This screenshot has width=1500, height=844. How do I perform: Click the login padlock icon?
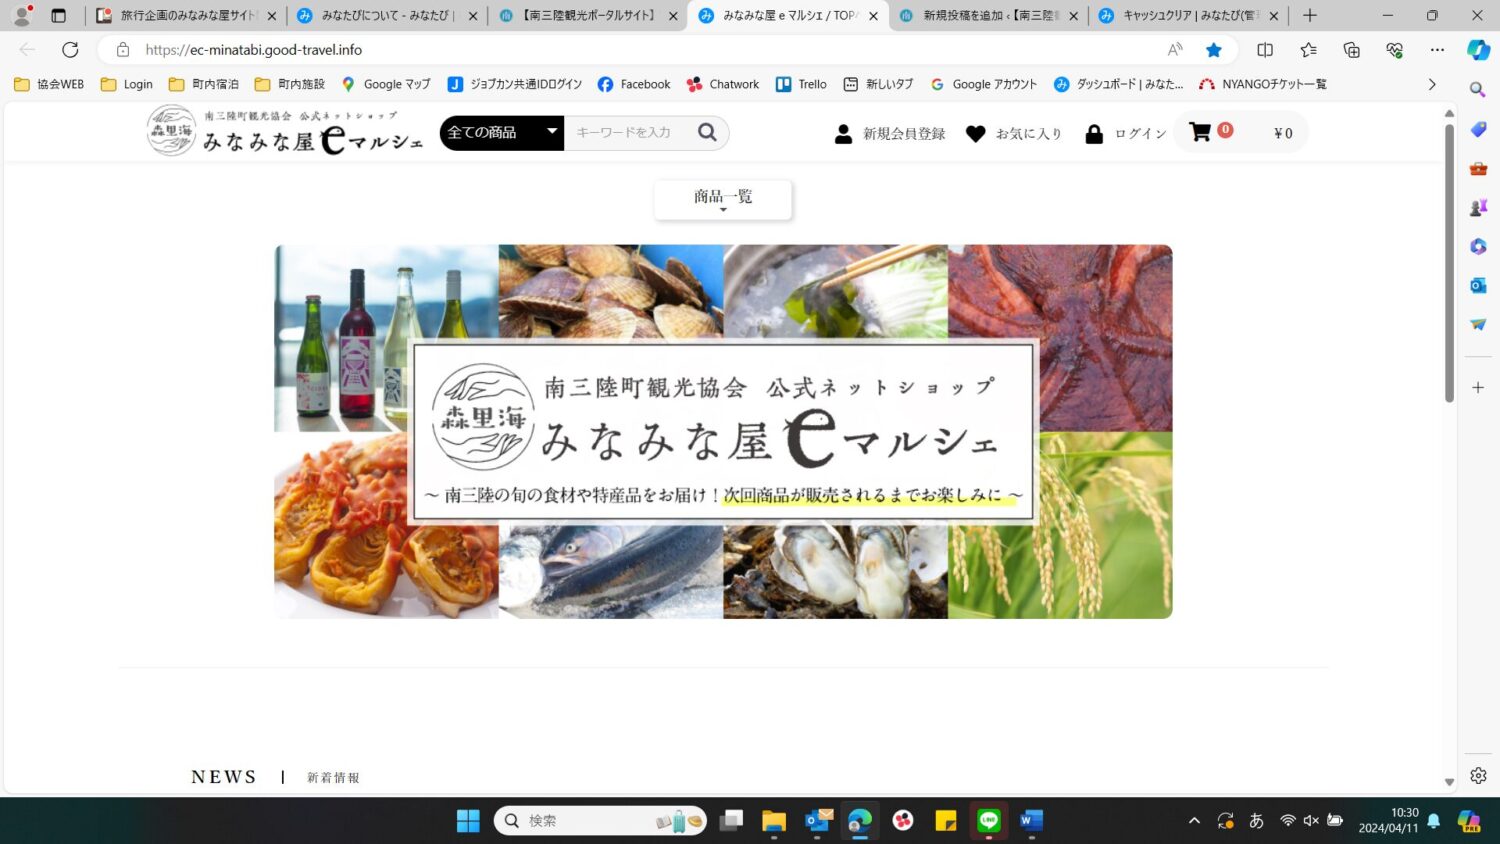1094,133
